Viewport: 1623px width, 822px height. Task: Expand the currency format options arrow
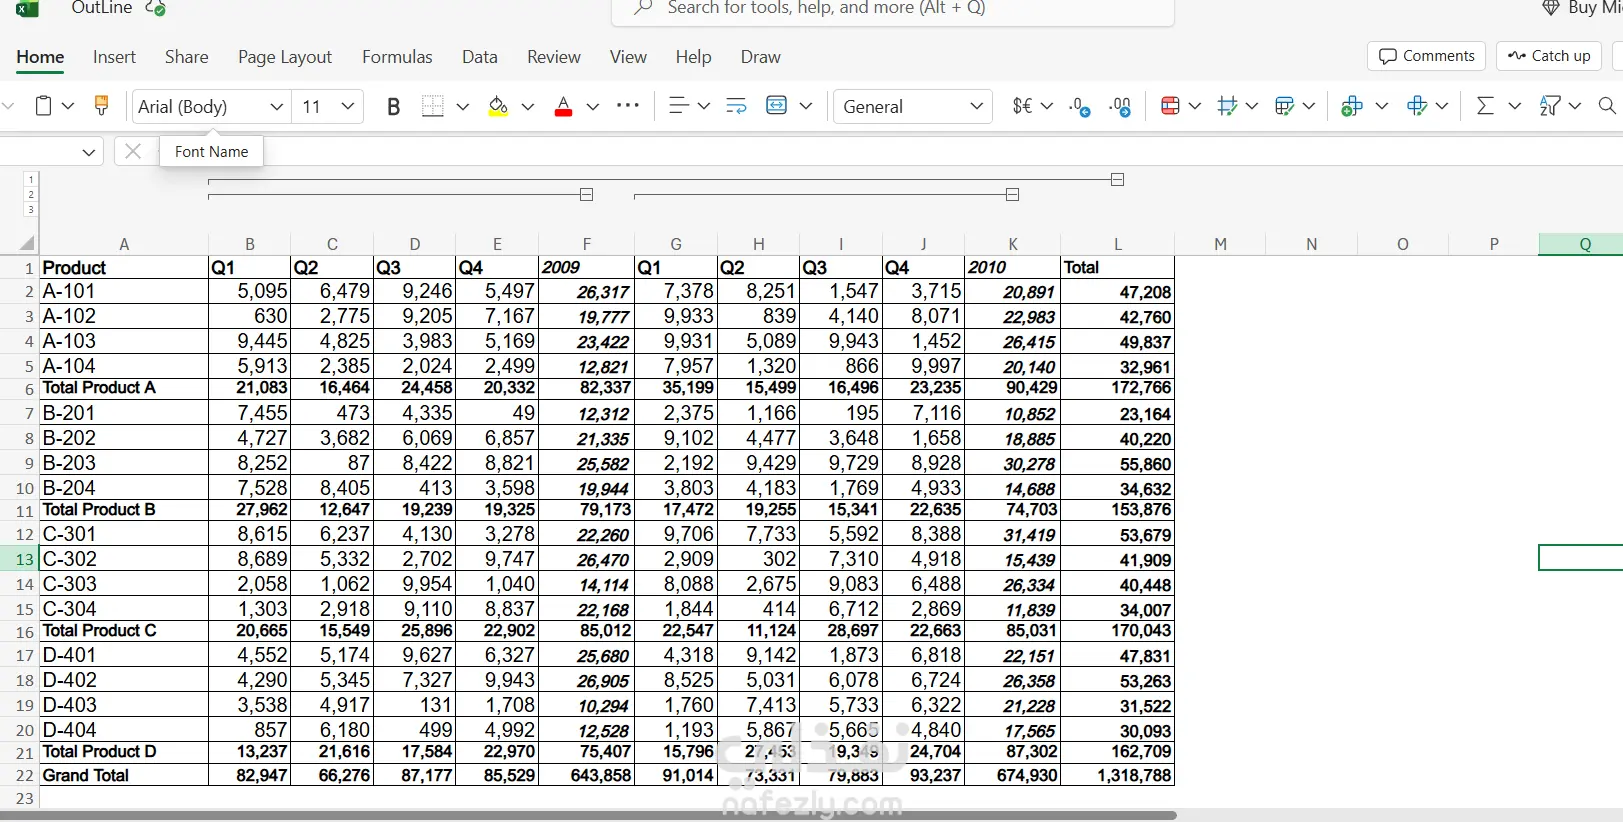tap(1047, 106)
